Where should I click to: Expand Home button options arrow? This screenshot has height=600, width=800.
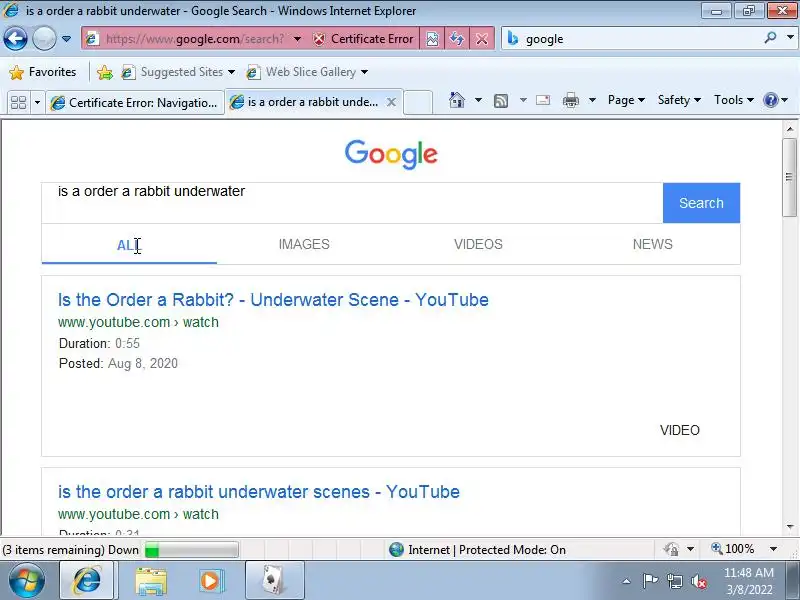[478, 100]
